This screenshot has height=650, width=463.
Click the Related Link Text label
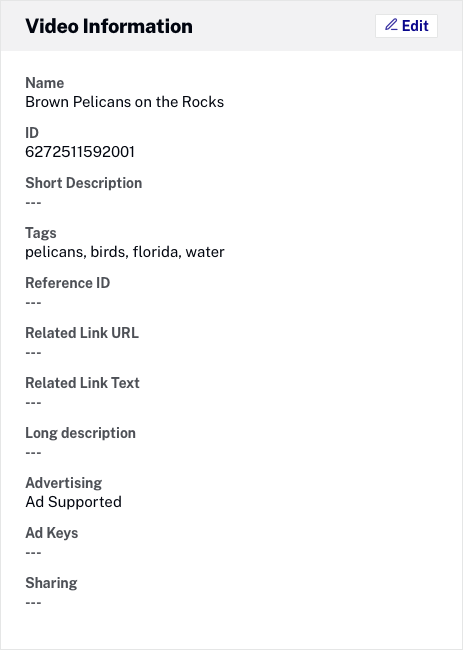click(x=82, y=383)
